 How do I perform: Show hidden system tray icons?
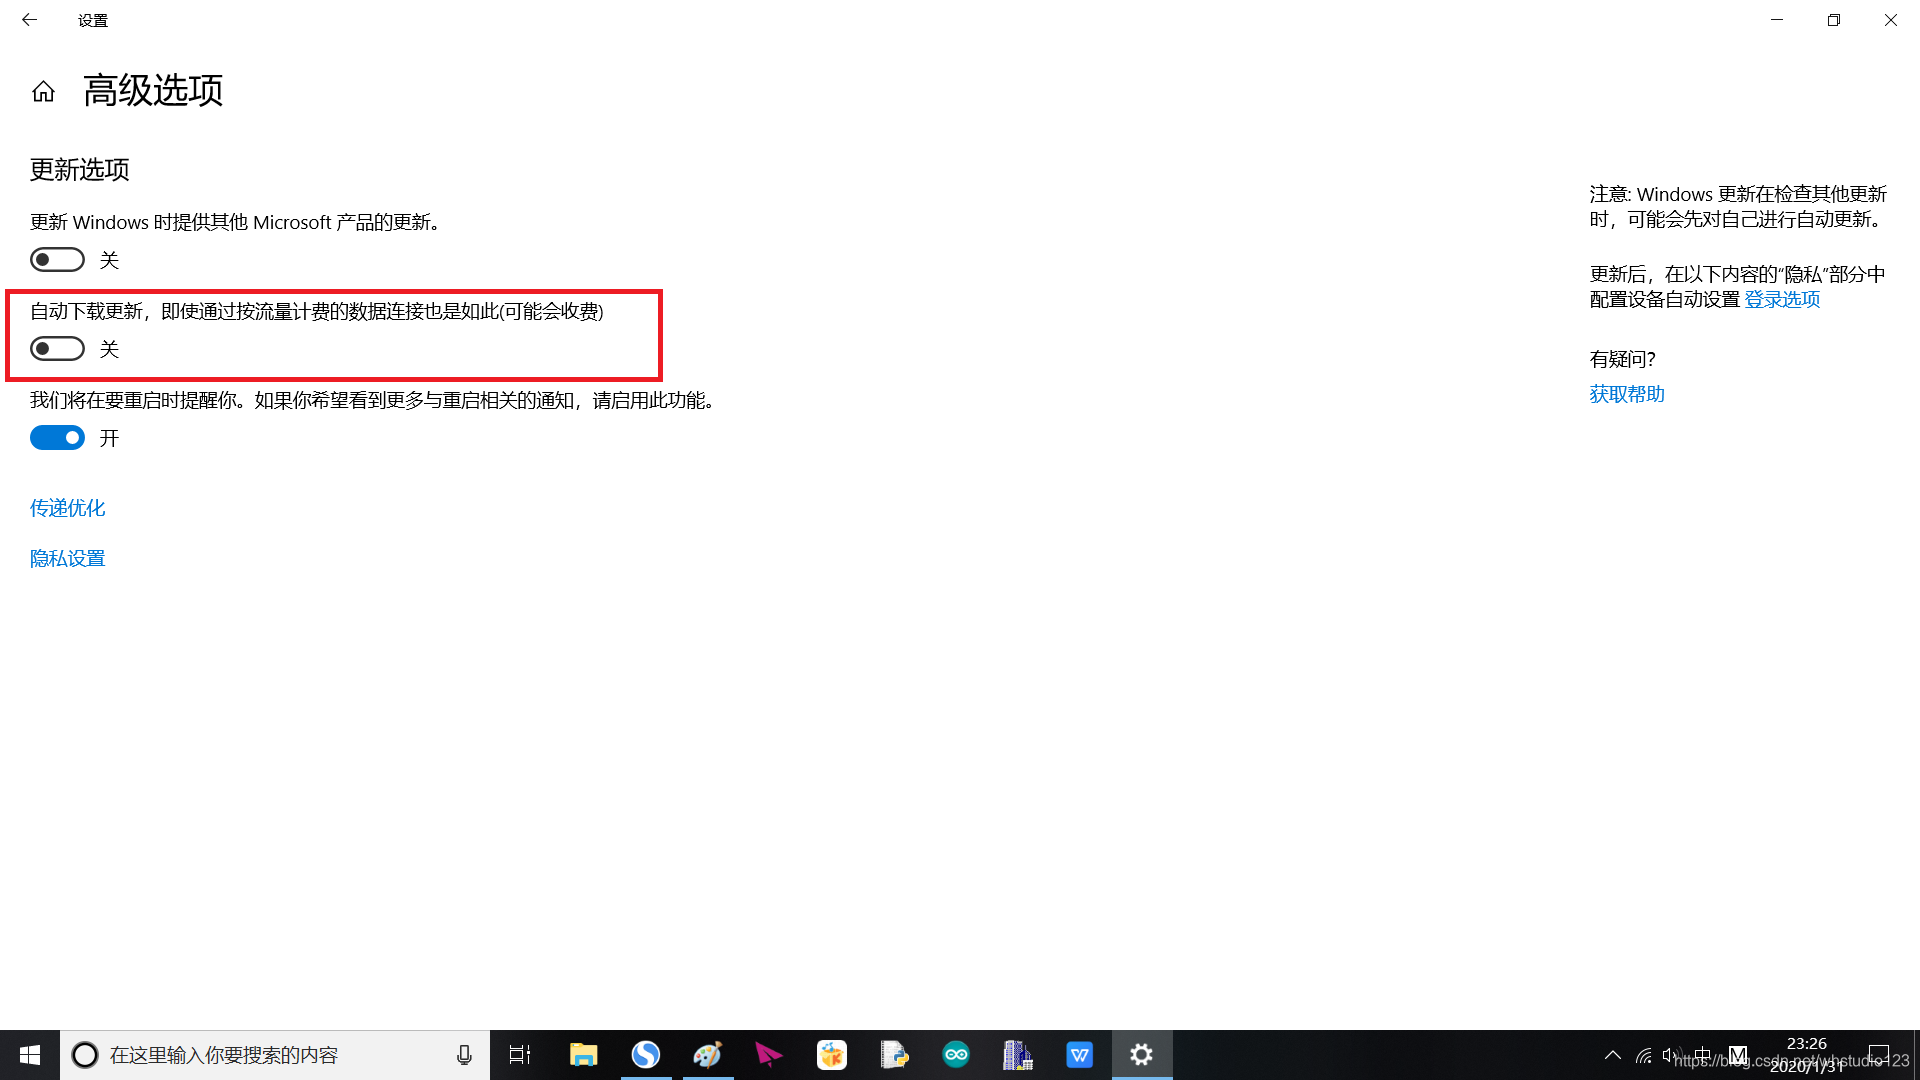[1613, 1055]
